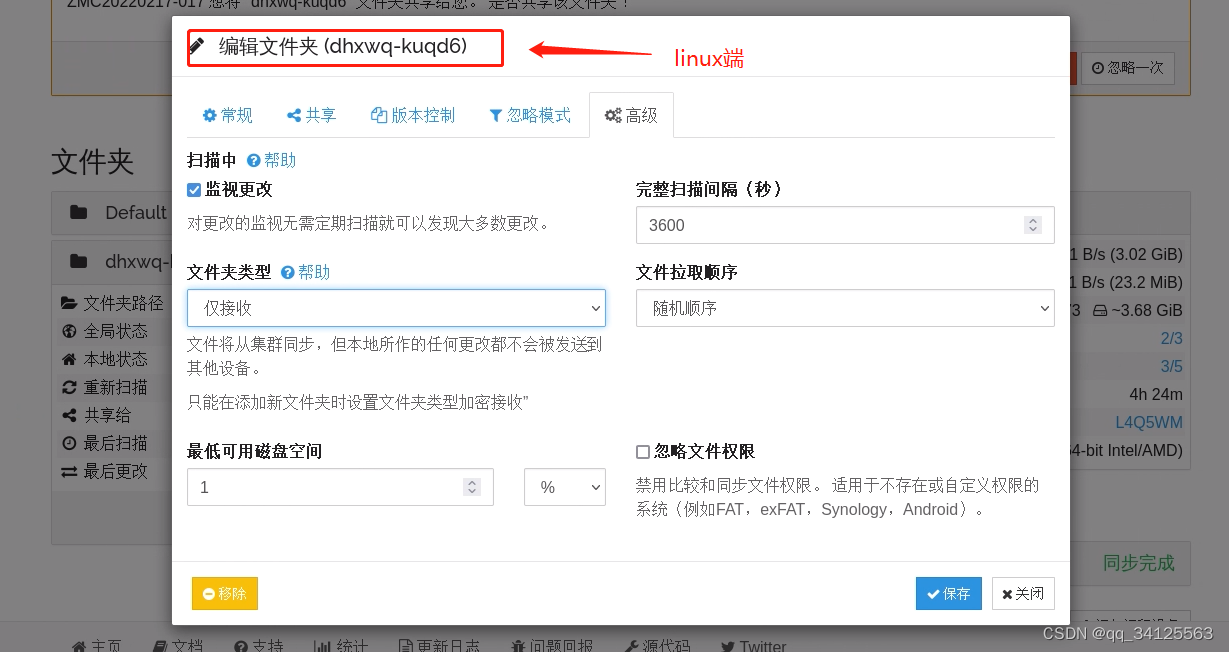Click the folder icon next to Default

(80, 212)
